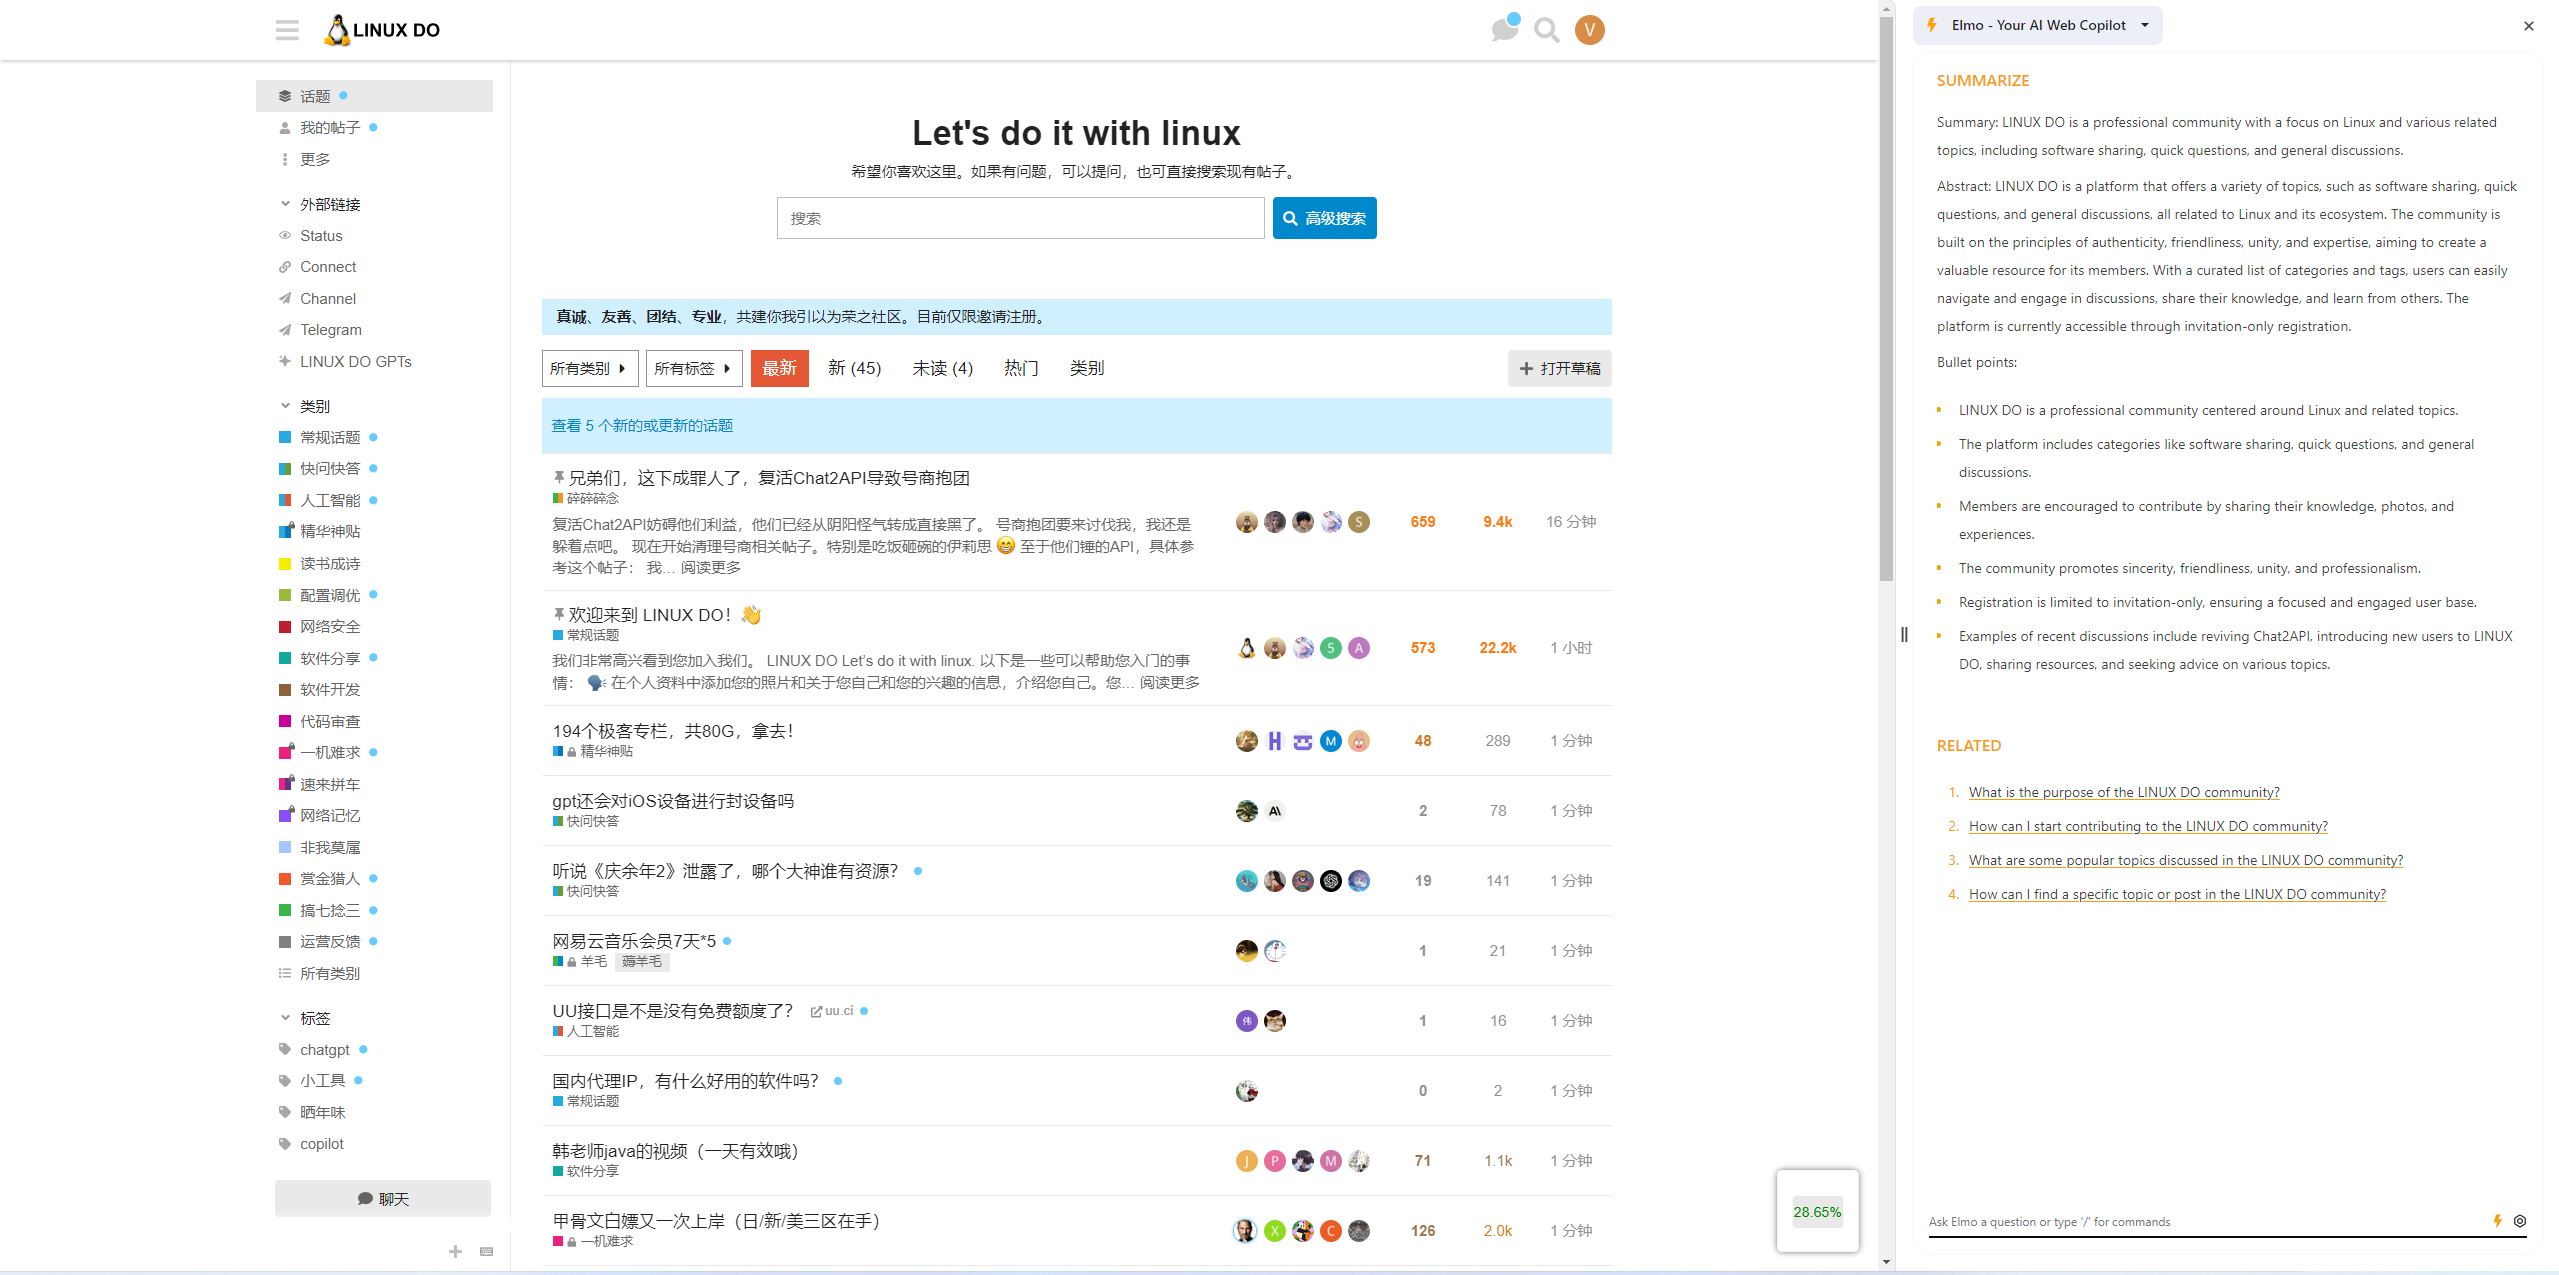The width and height of the screenshot is (2559, 1275).
Task: Focus the Ask Elmo question input
Action: coord(2205,1222)
